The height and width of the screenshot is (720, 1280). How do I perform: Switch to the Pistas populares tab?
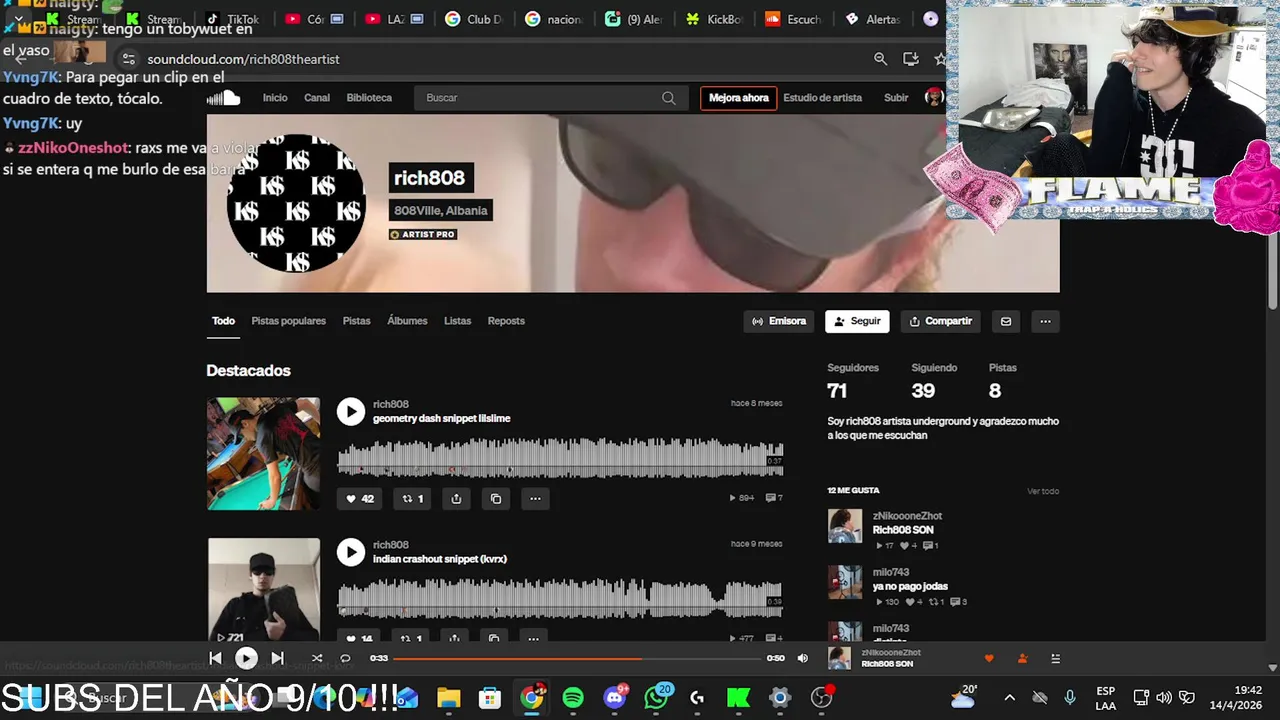coord(289,321)
